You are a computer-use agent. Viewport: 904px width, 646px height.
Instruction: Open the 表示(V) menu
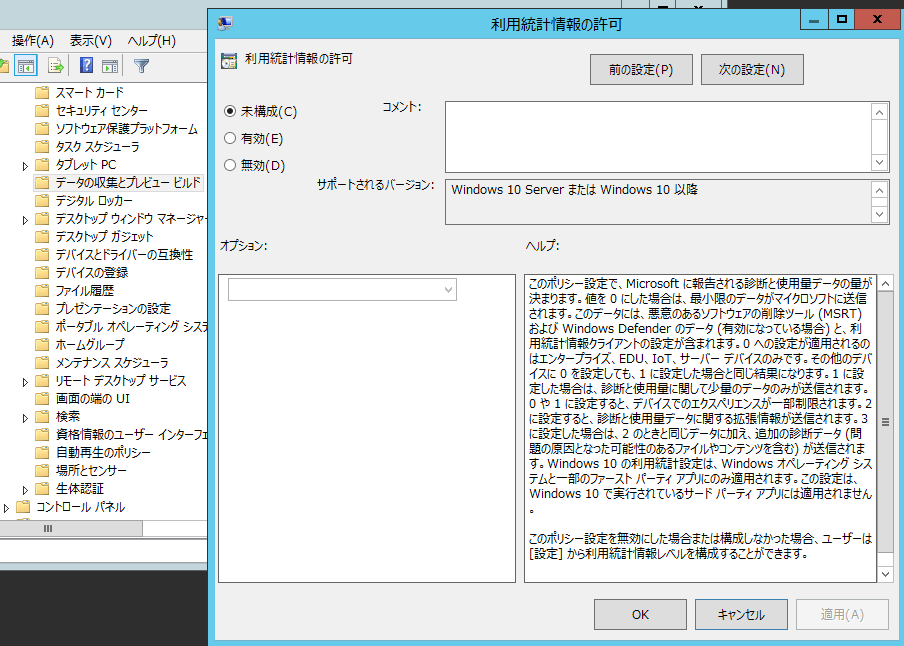click(x=91, y=40)
